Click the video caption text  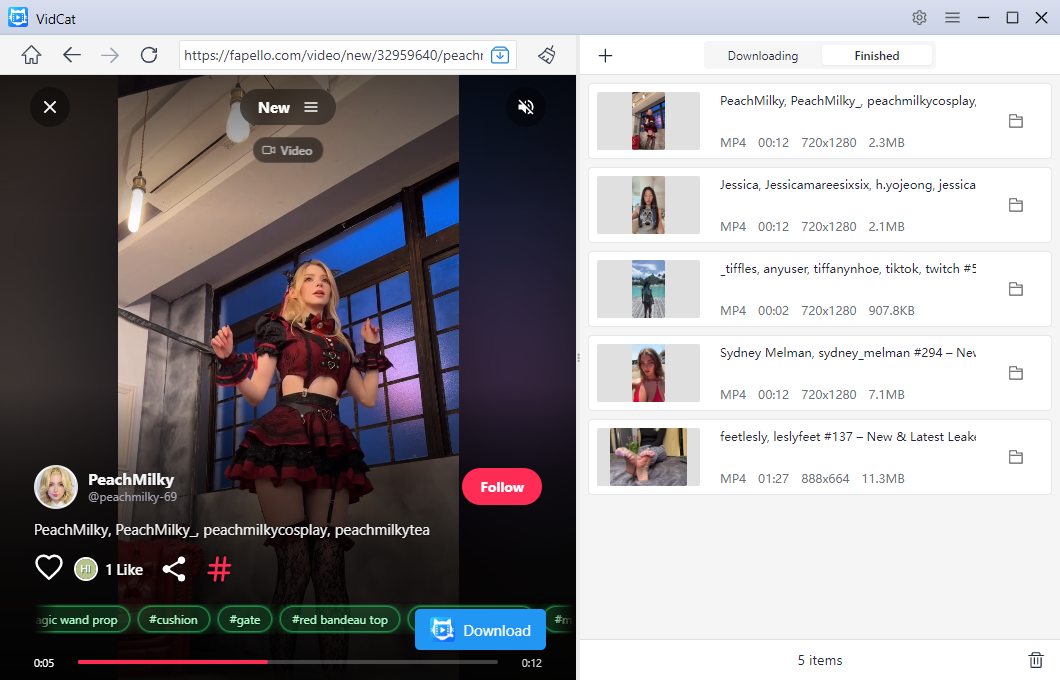click(x=232, y=530)
